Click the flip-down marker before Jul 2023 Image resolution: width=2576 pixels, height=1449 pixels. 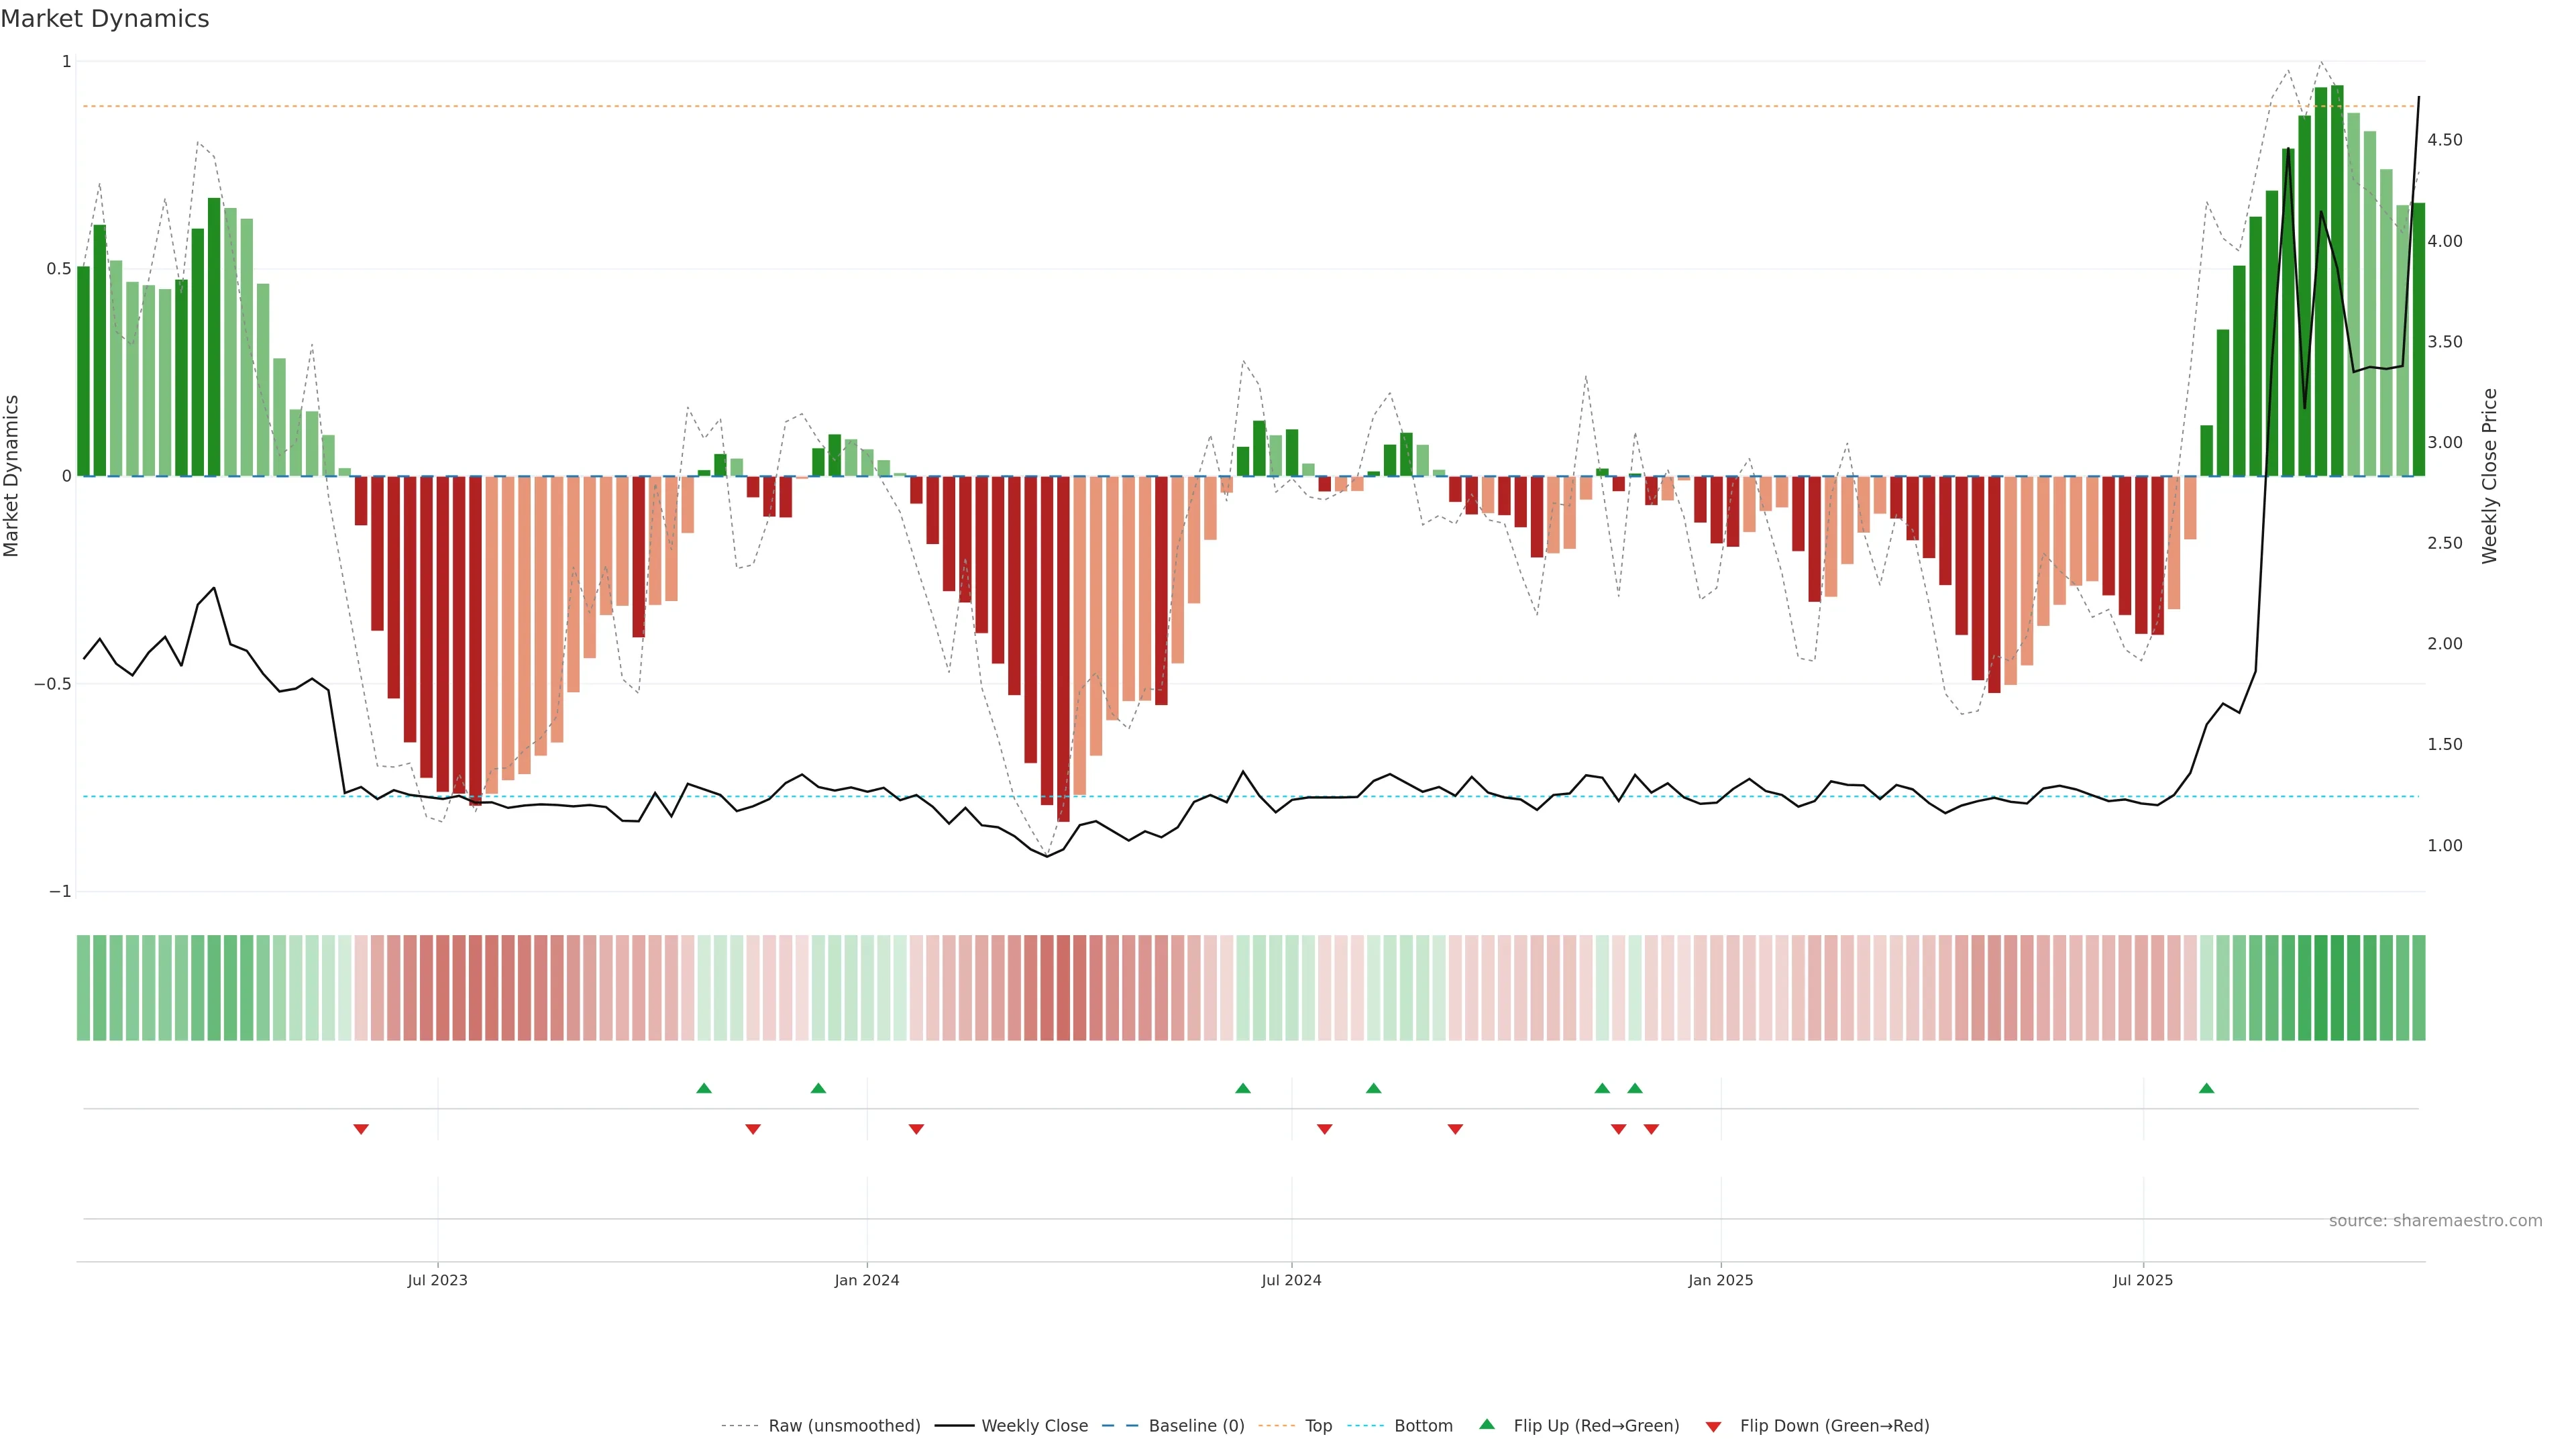(361, 1129)
